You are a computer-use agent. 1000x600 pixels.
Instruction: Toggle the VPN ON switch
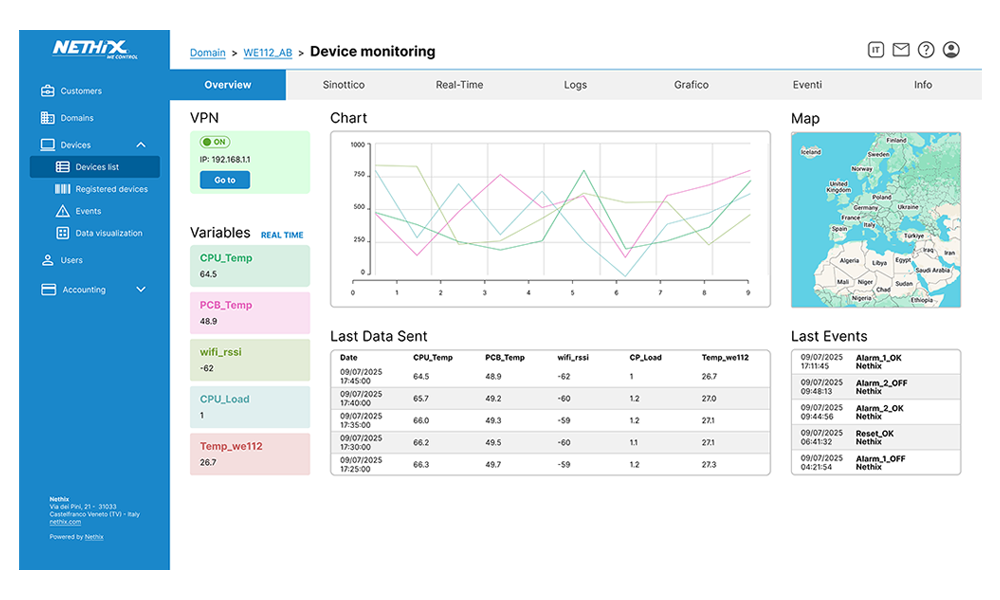[x=215, y=142]
